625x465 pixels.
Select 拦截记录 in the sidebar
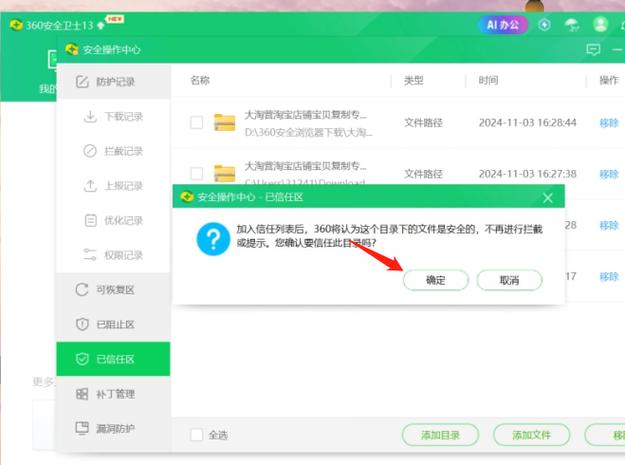(x=114, y=151)
